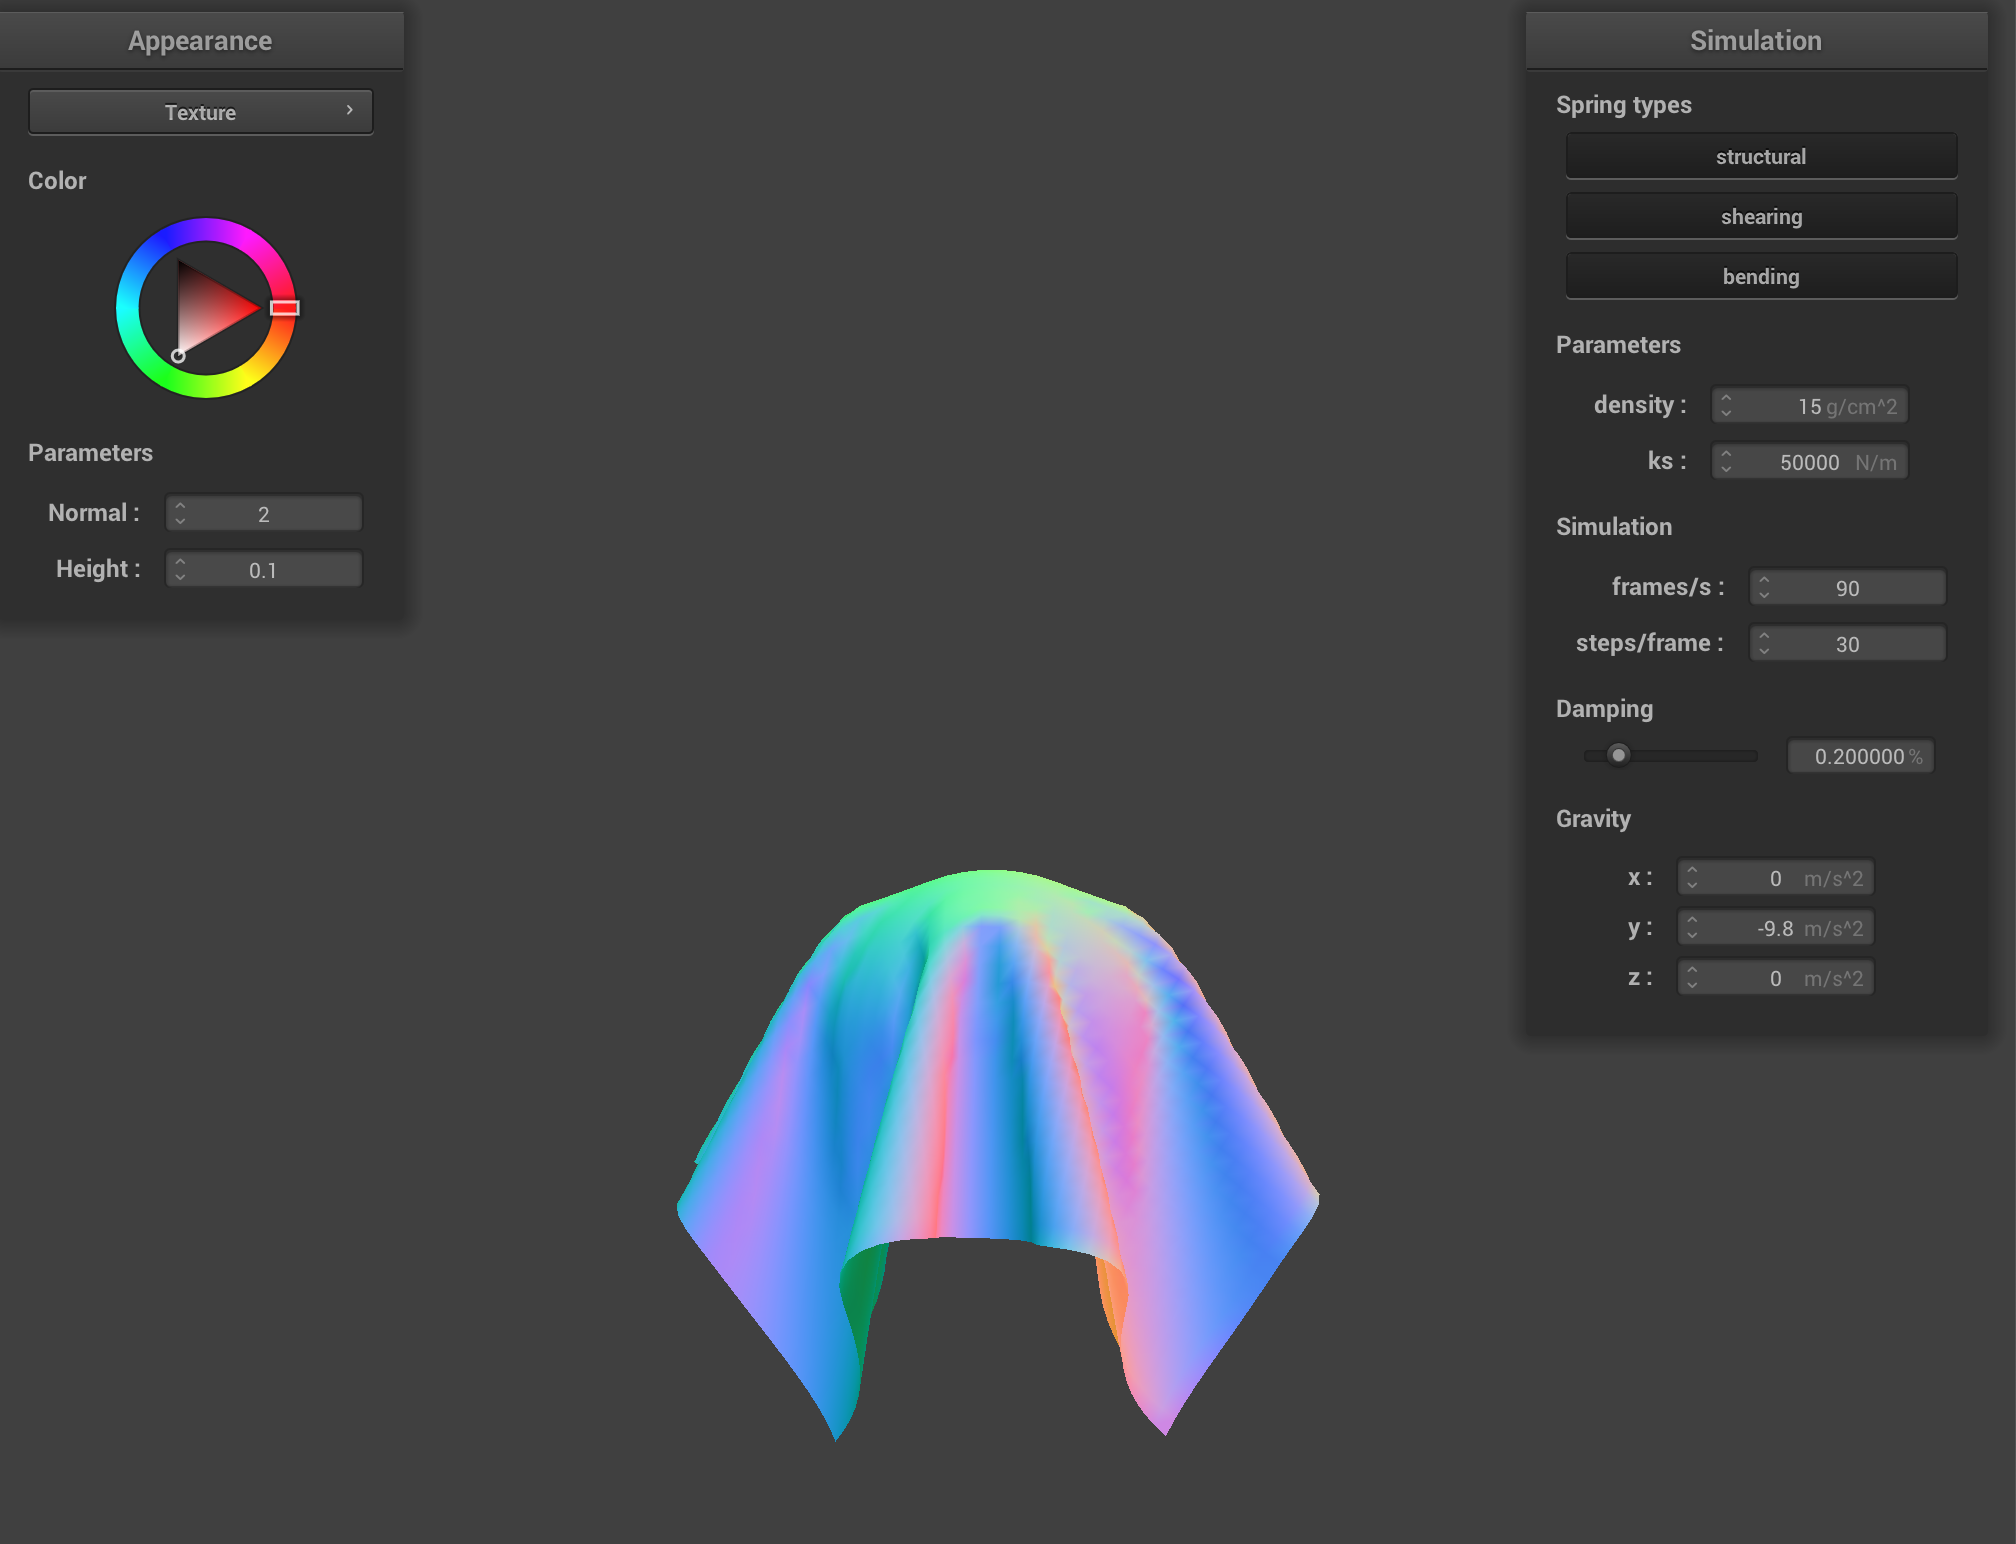Click the "Gravity" section label
The height and width of the screenshot is (1544, 2016).
tap(1593, 819)
